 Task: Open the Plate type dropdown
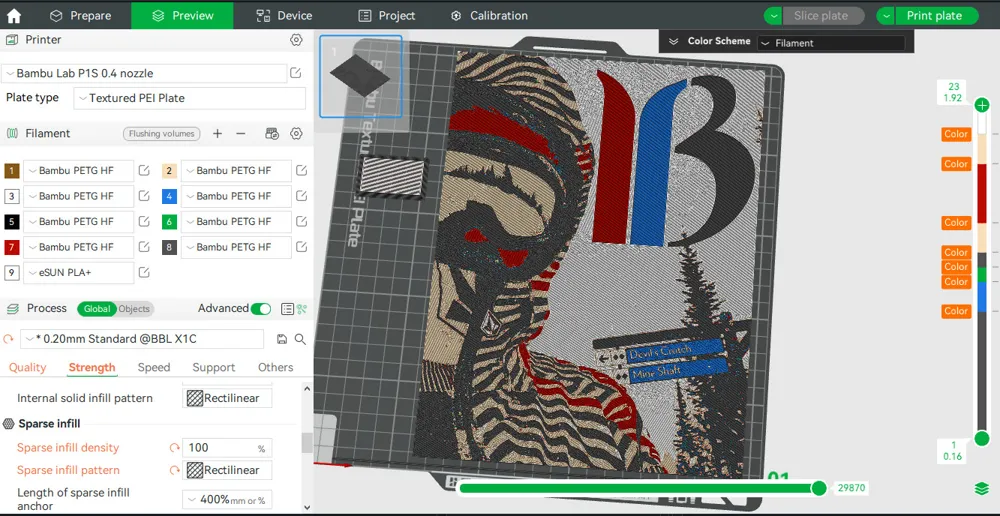(189, 98)
